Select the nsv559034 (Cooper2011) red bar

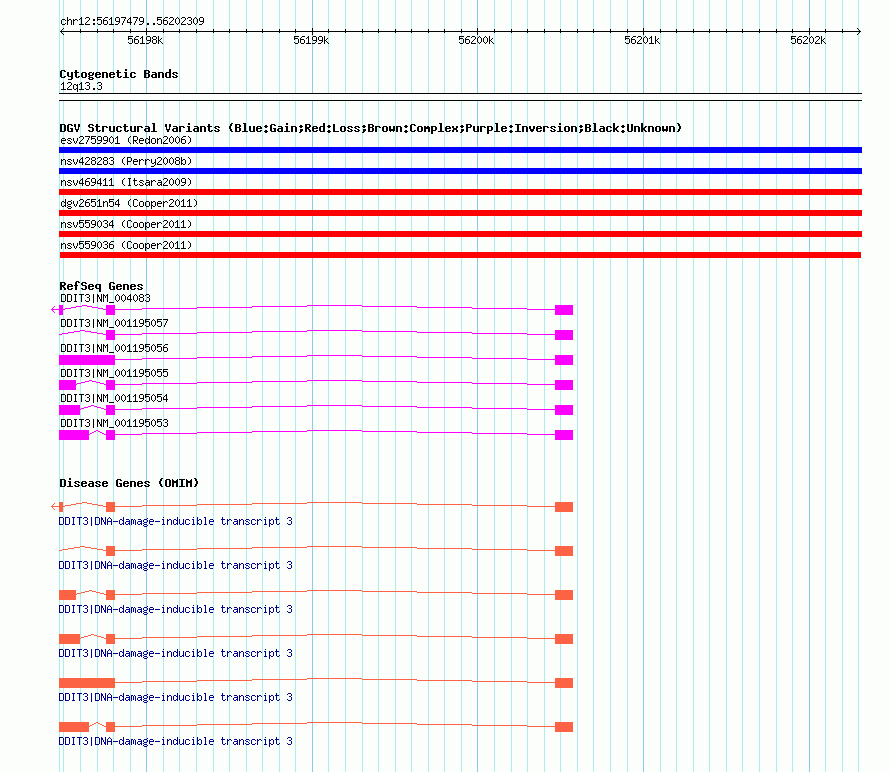pyautogui.click(x=460, y=234)
